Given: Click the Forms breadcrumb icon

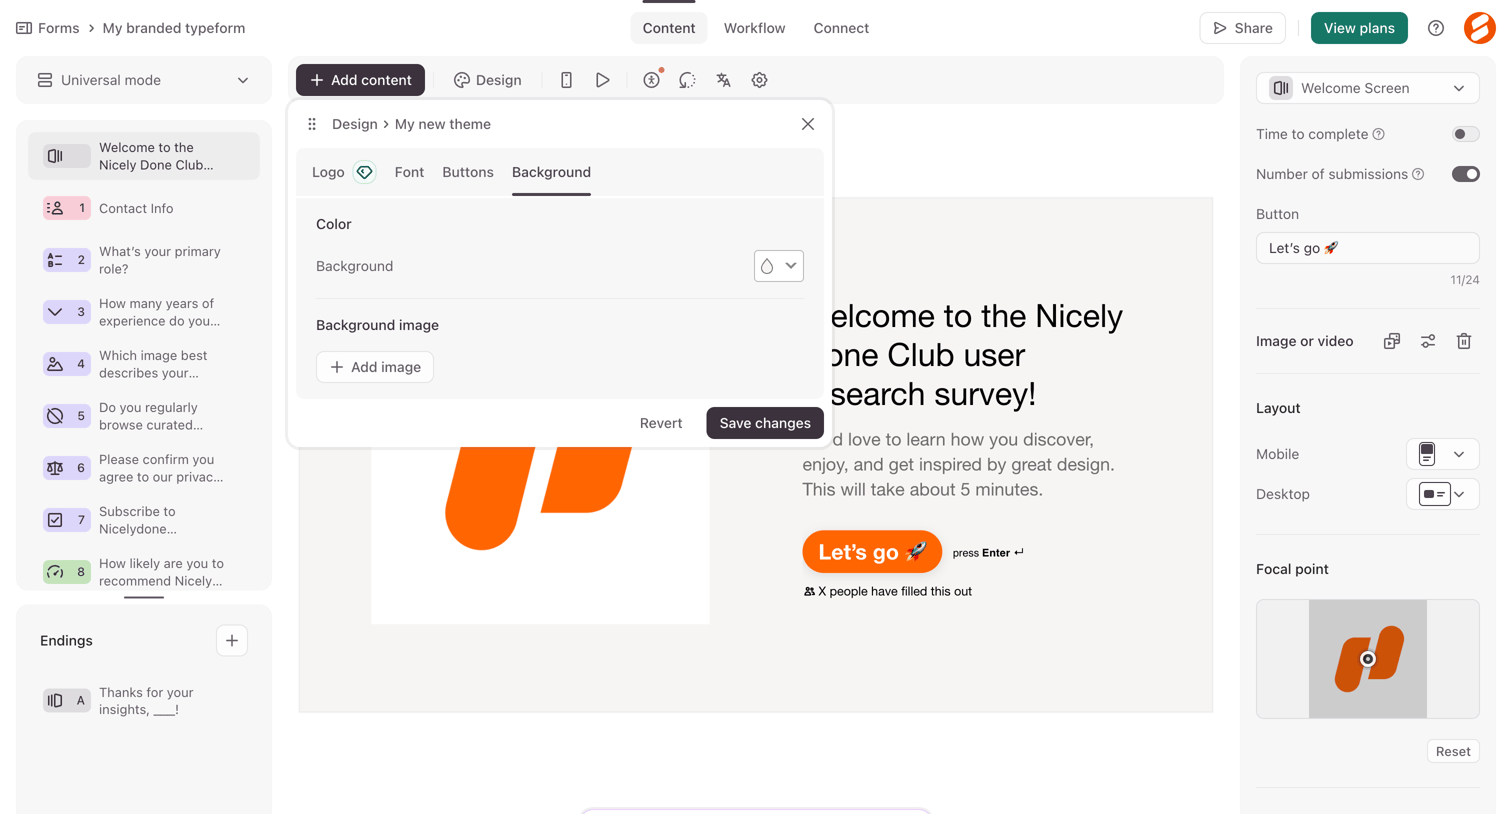Looking at the screenshot, I should [x=24, y=28].
